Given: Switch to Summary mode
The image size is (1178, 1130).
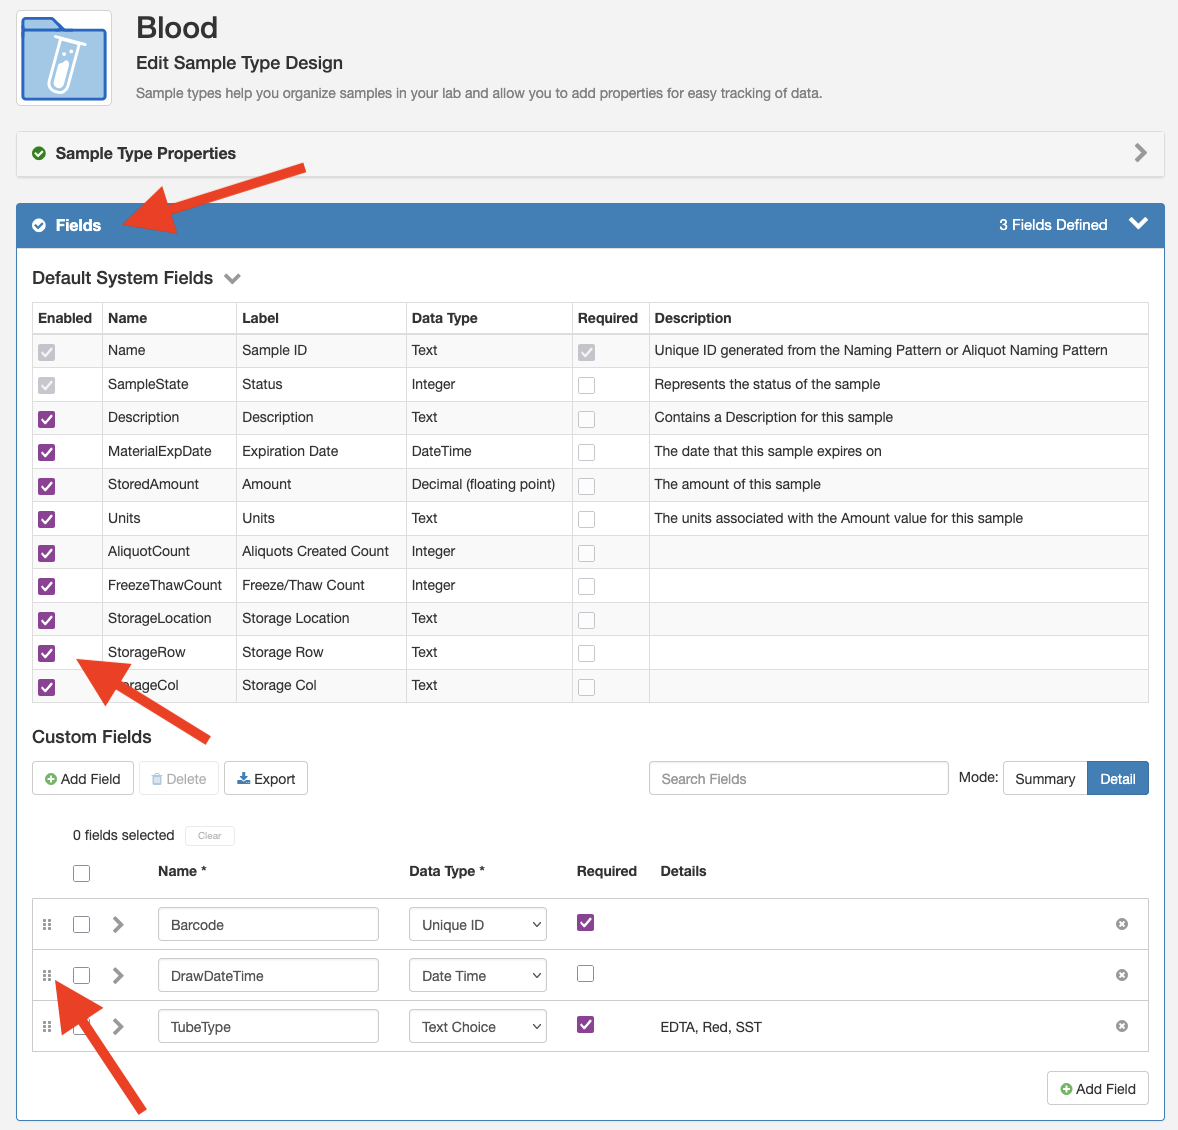Looking at the screenshot, I should [1044, 779].
